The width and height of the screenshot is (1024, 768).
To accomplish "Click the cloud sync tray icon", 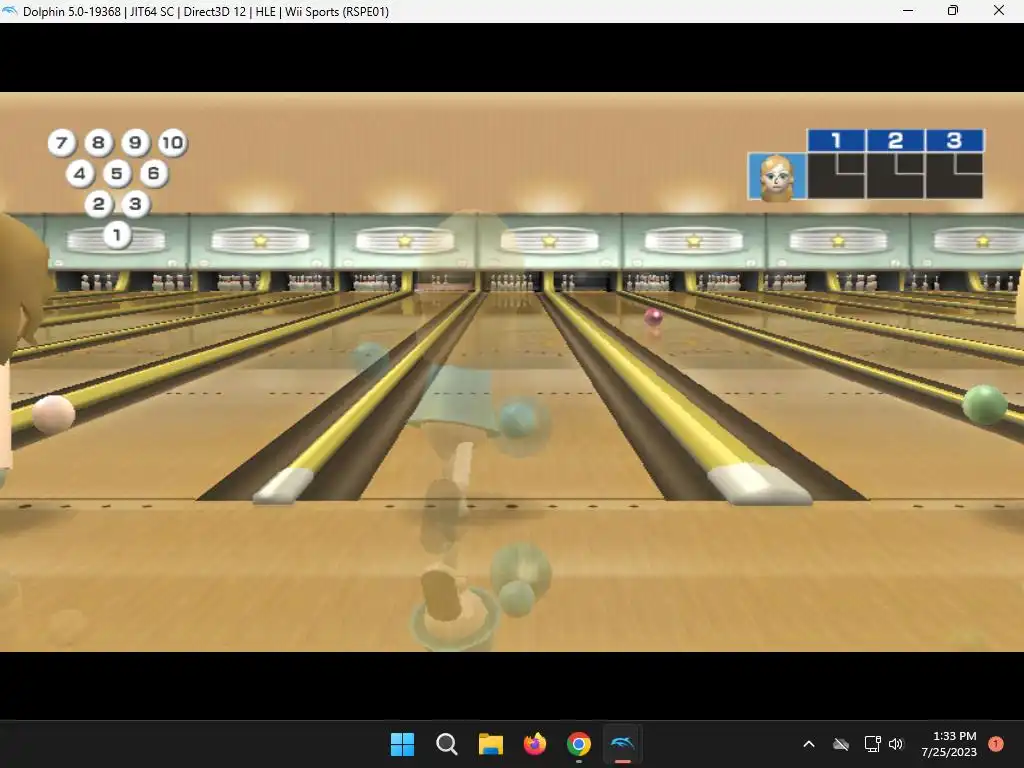I will 841,744.
